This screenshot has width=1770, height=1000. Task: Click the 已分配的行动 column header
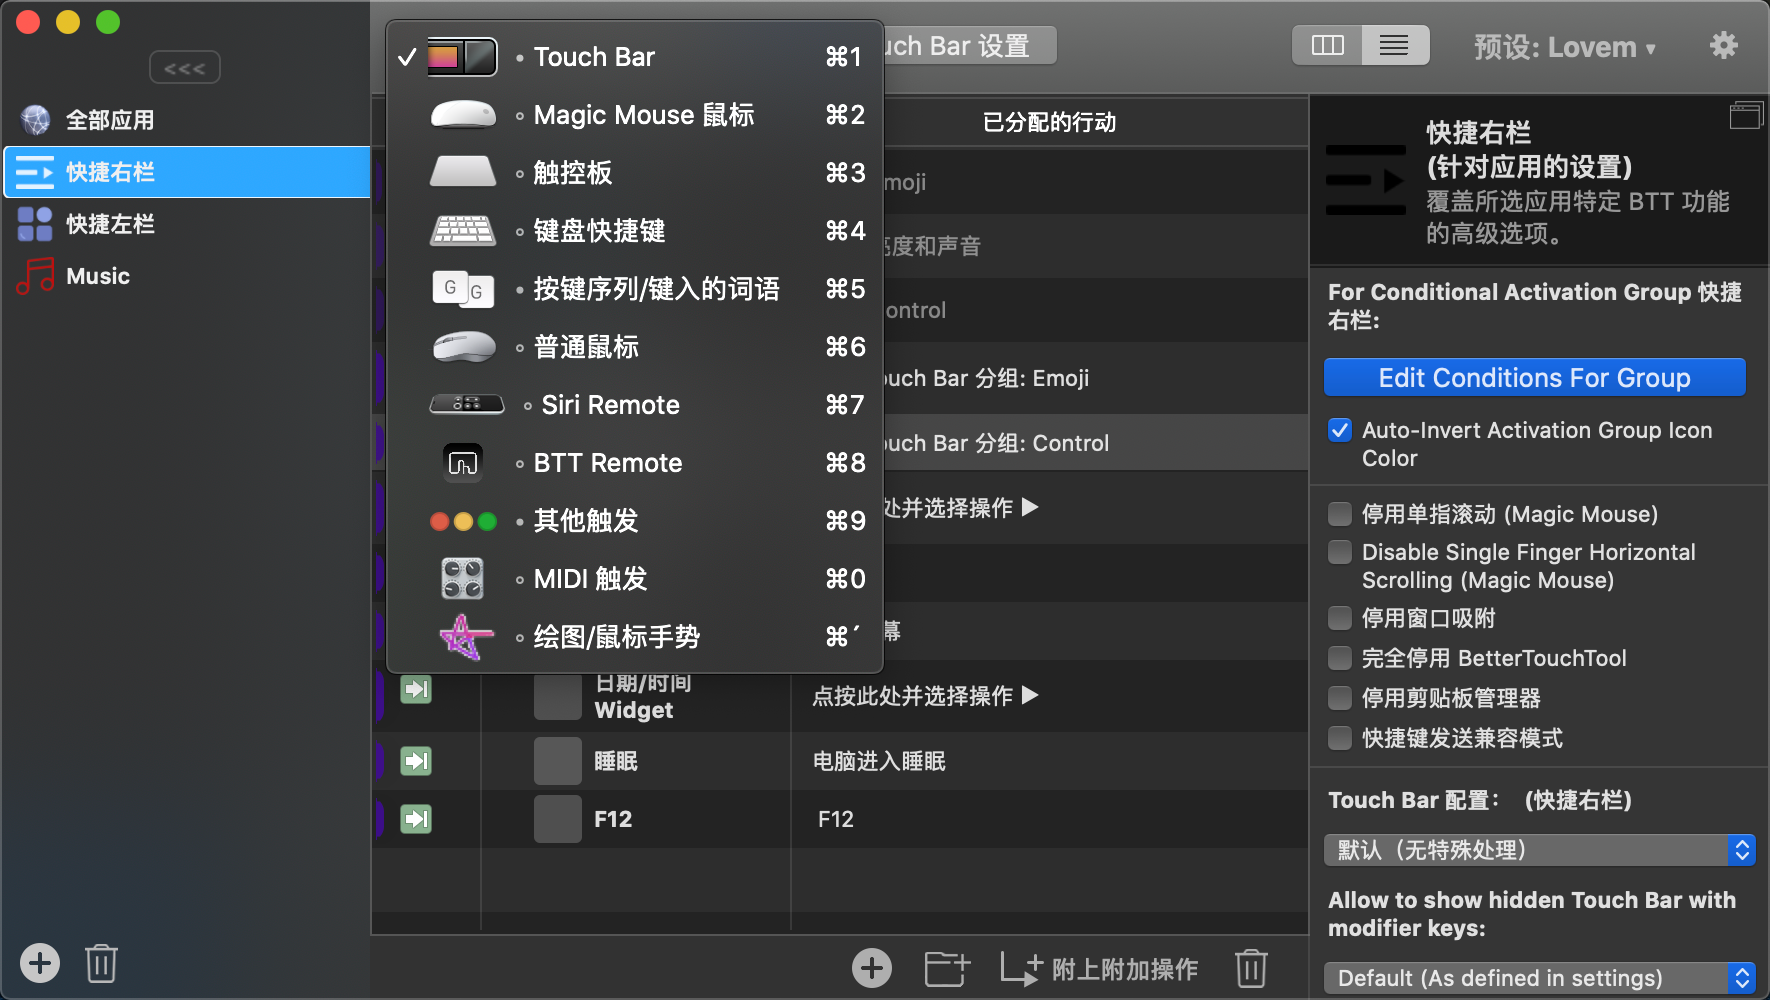point(1049,122)
